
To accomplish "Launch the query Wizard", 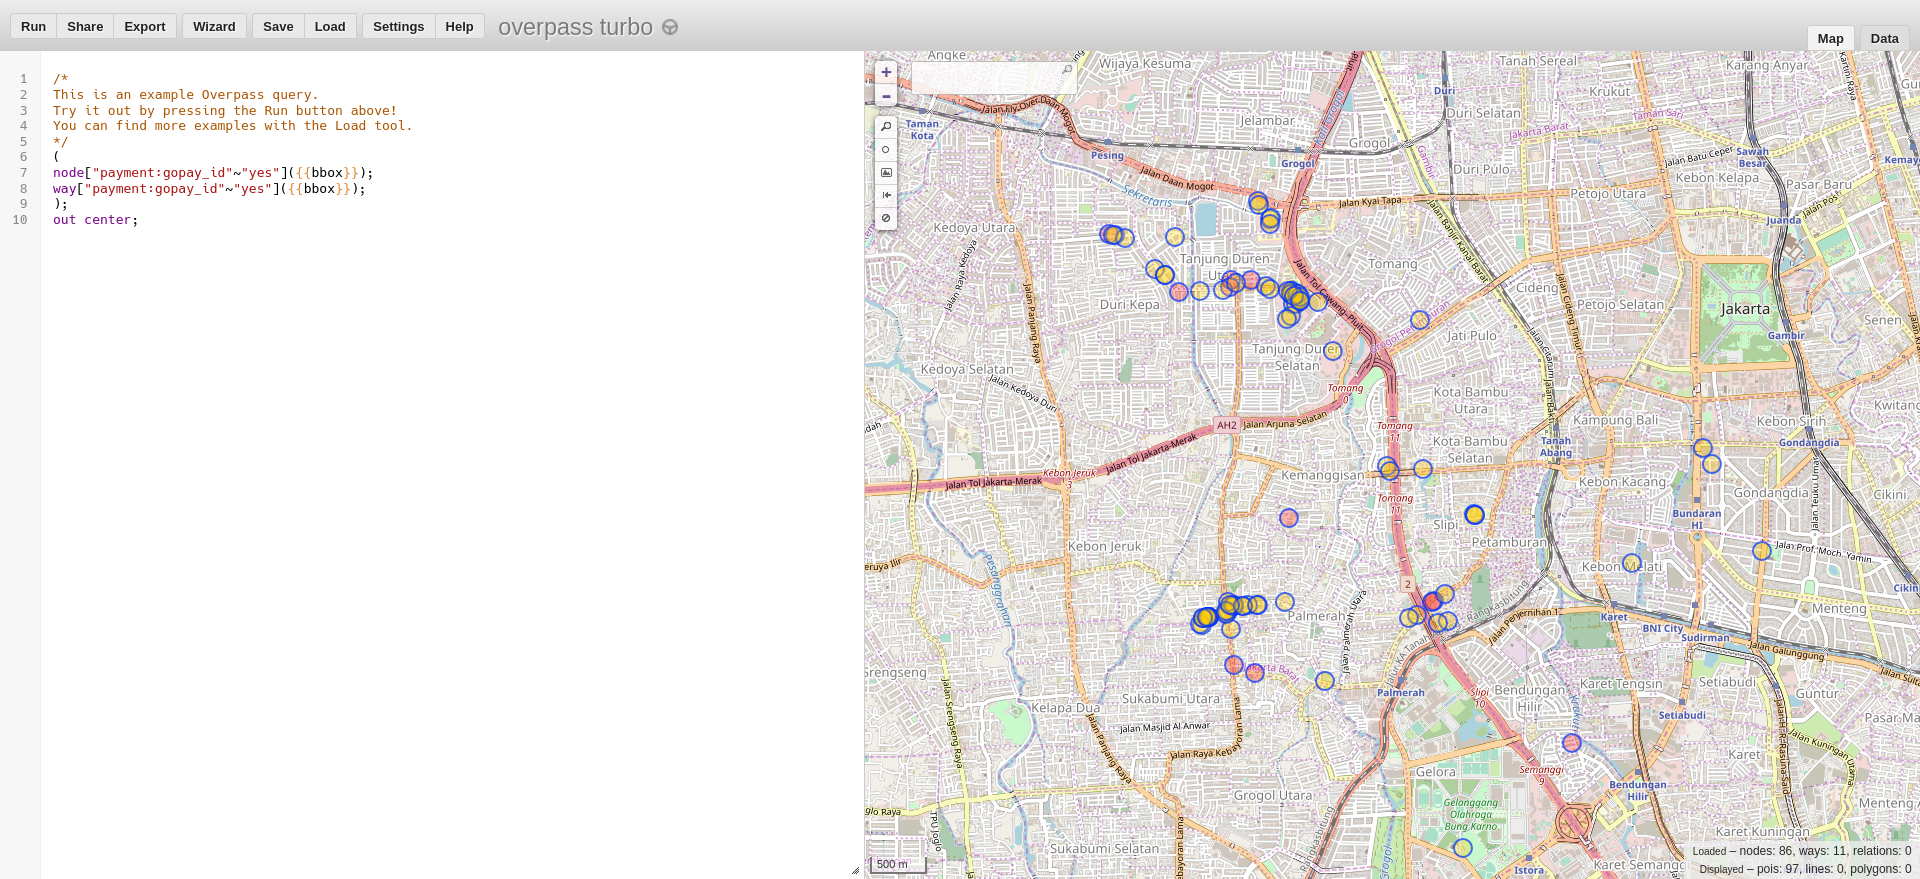I will 214,26.
